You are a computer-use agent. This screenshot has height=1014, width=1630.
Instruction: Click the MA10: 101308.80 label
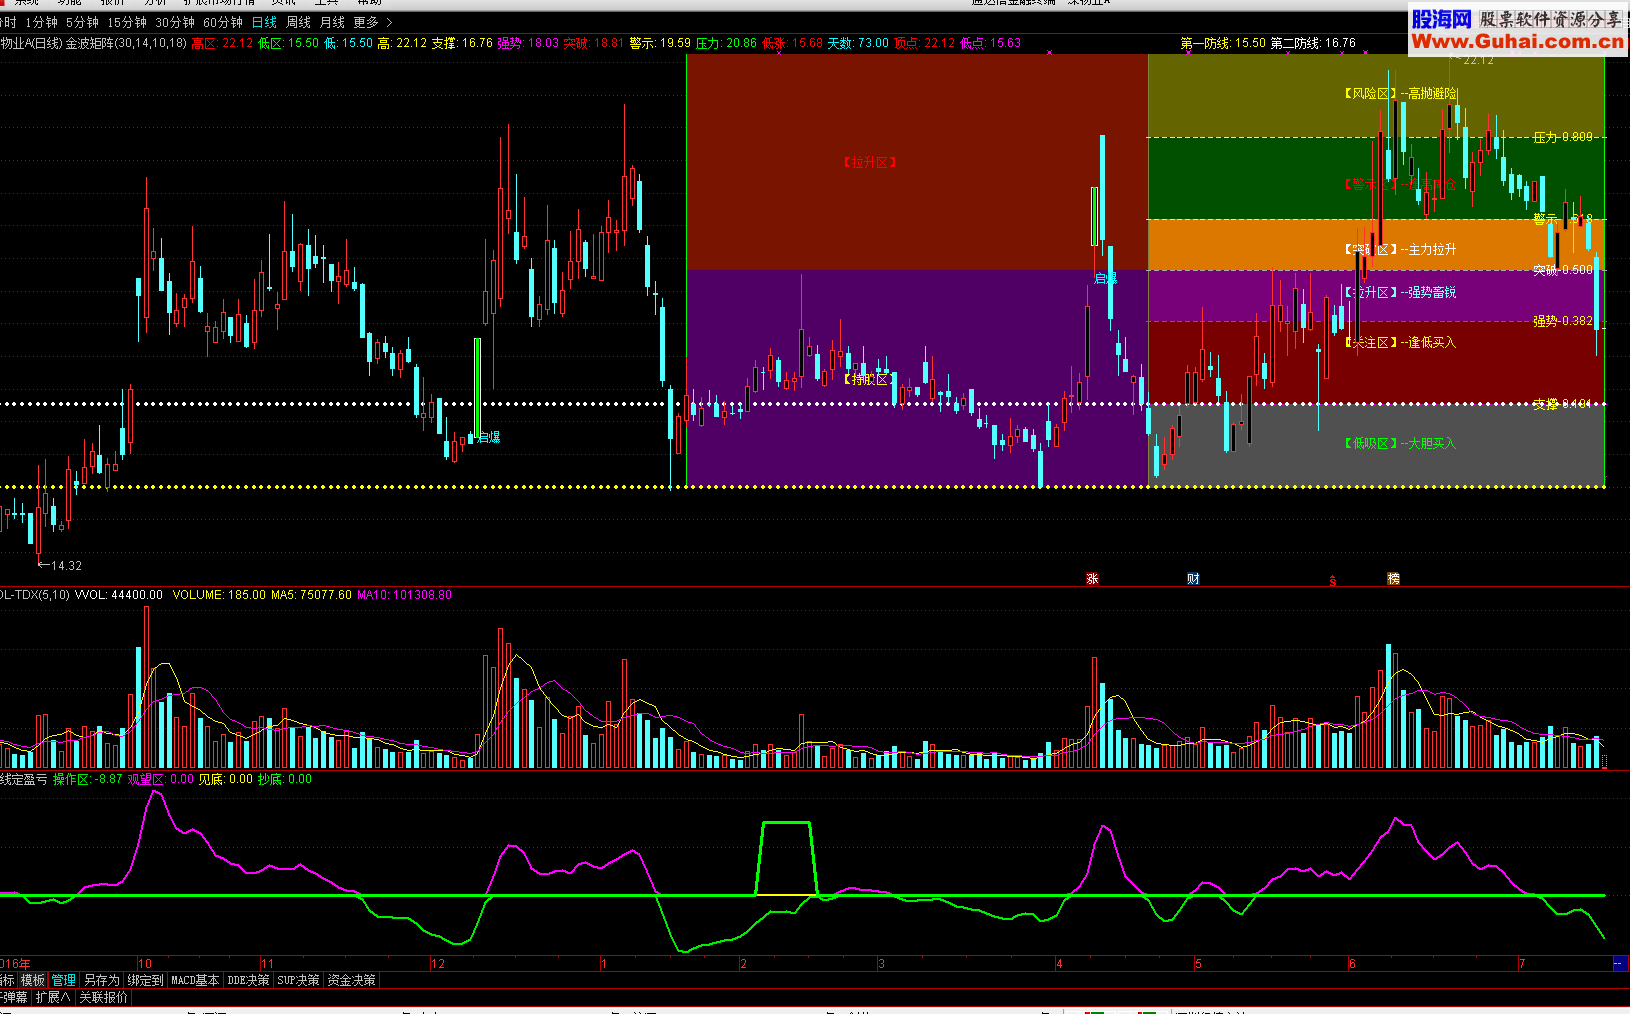(404, 595)
